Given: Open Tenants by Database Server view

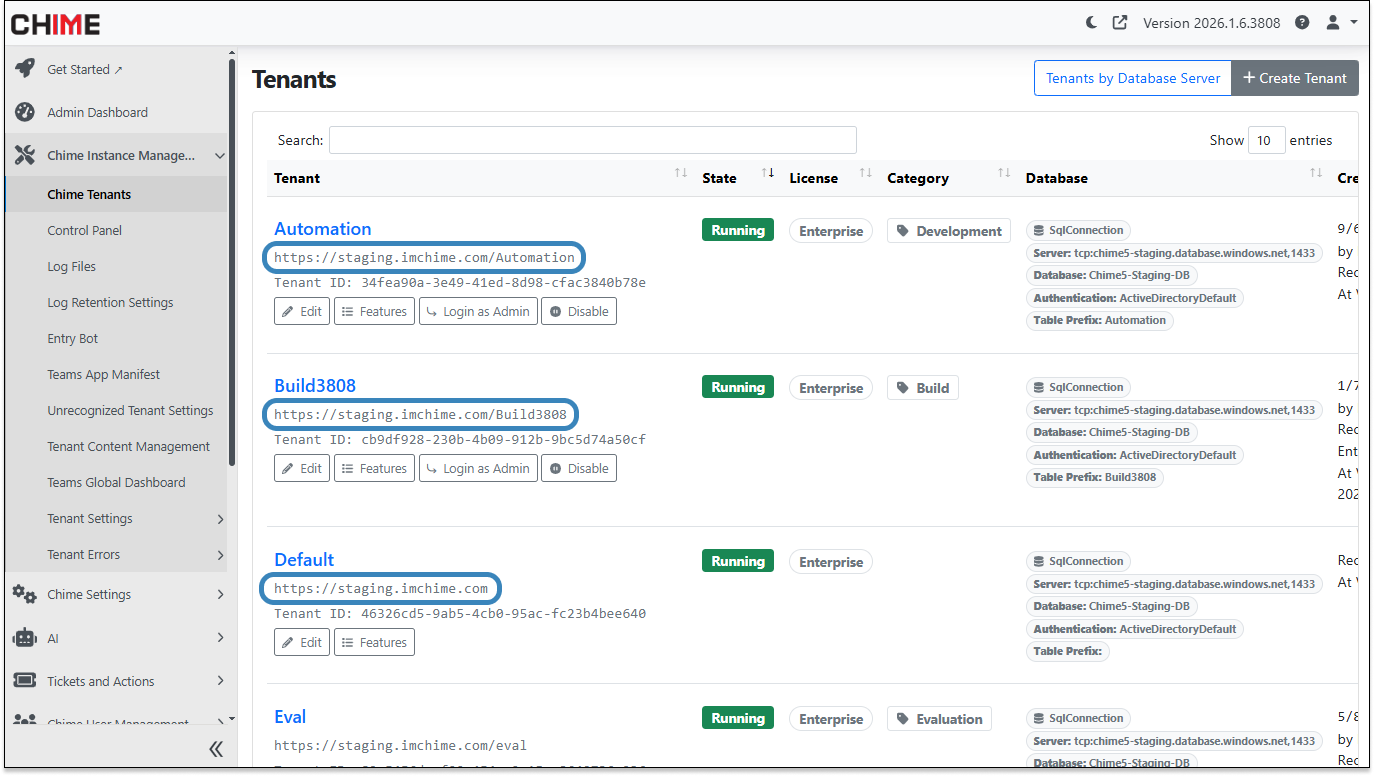Looking at the screenshot, I should point(1132,77).
